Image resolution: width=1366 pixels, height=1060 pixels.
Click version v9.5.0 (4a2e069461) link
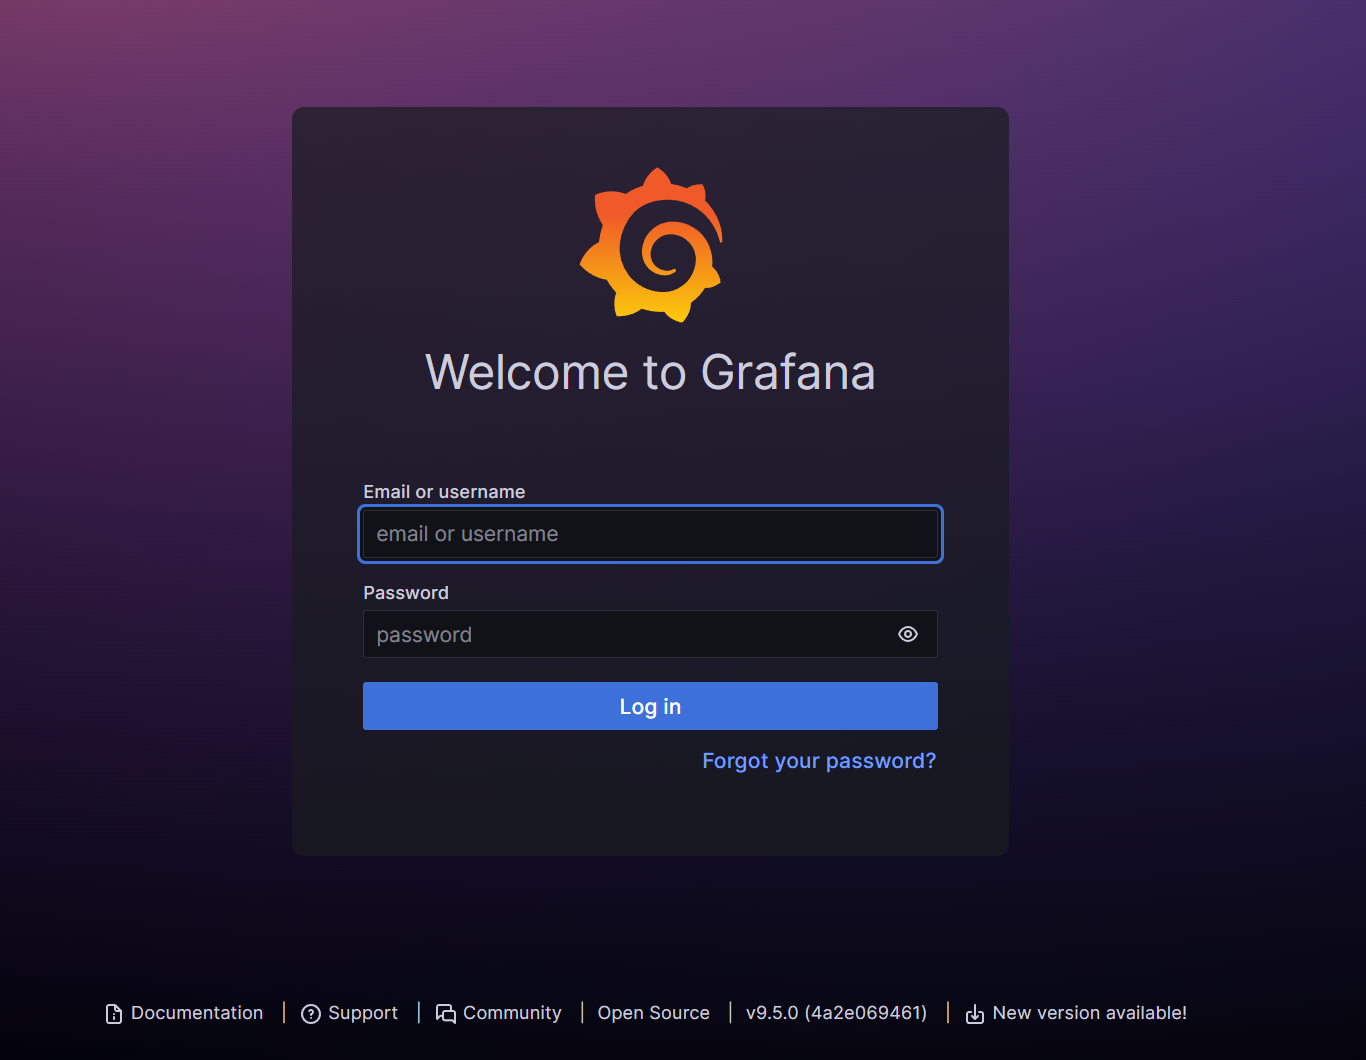pyautogui.click(x=837, y=1013)
